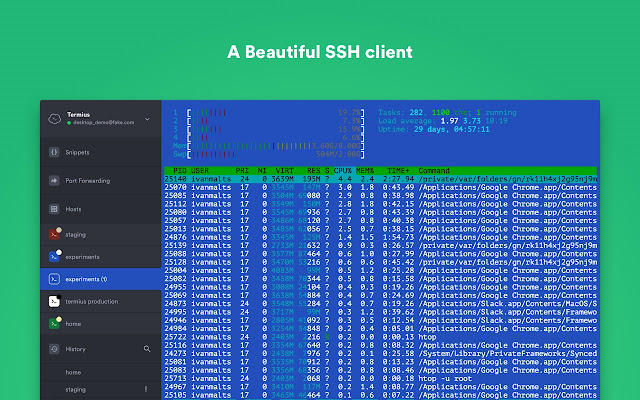Screen dimensions: 640x400
Task: Sort htop list by RES column
Action: click(x=313, y=171)
